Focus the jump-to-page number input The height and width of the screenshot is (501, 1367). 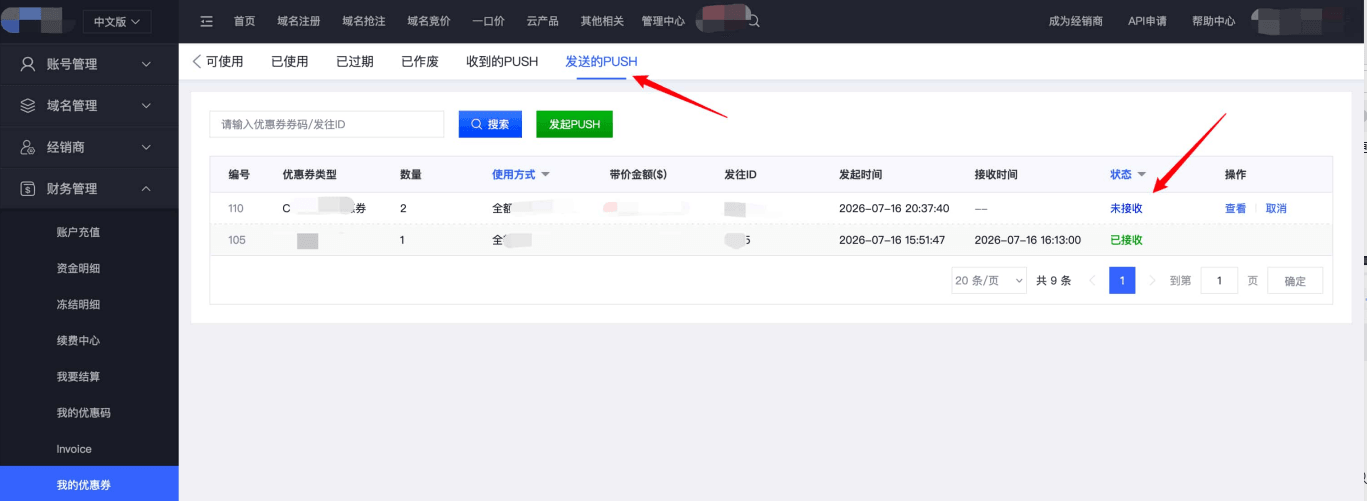(1219, 281)
